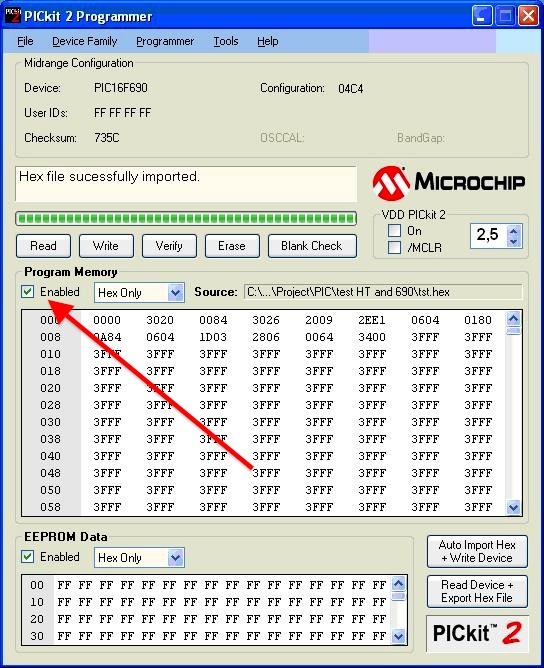Image resolution: width=544 pixels, height=668 pixels.
Task: Open the Help menu
Action: pos(268,41)
